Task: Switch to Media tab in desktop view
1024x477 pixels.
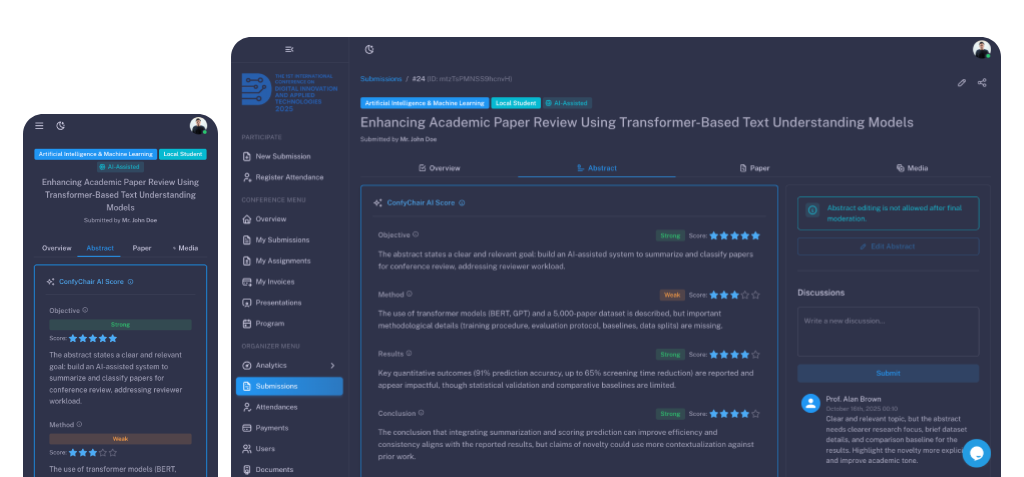Action: [912, 168]
